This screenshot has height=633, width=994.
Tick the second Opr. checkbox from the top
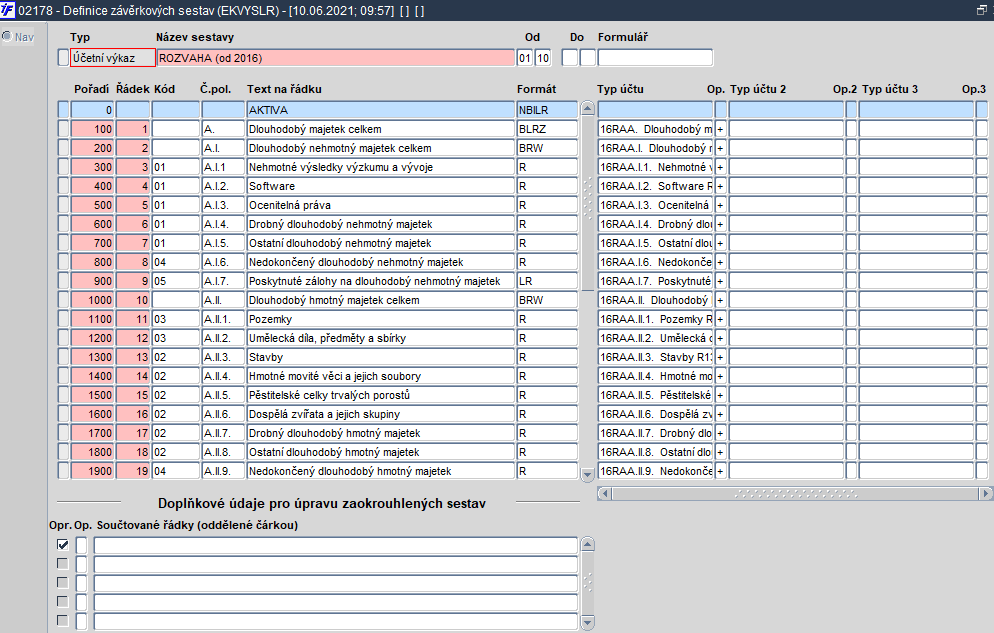coord(63,563)
